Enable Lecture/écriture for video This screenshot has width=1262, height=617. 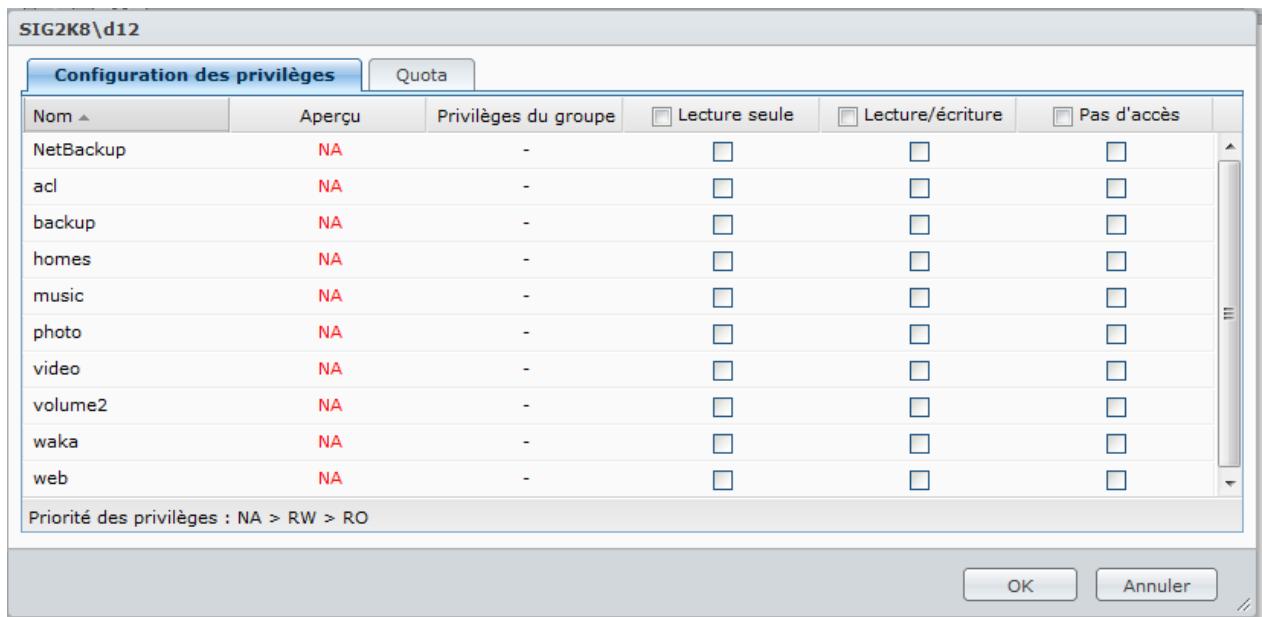point(917,370)
